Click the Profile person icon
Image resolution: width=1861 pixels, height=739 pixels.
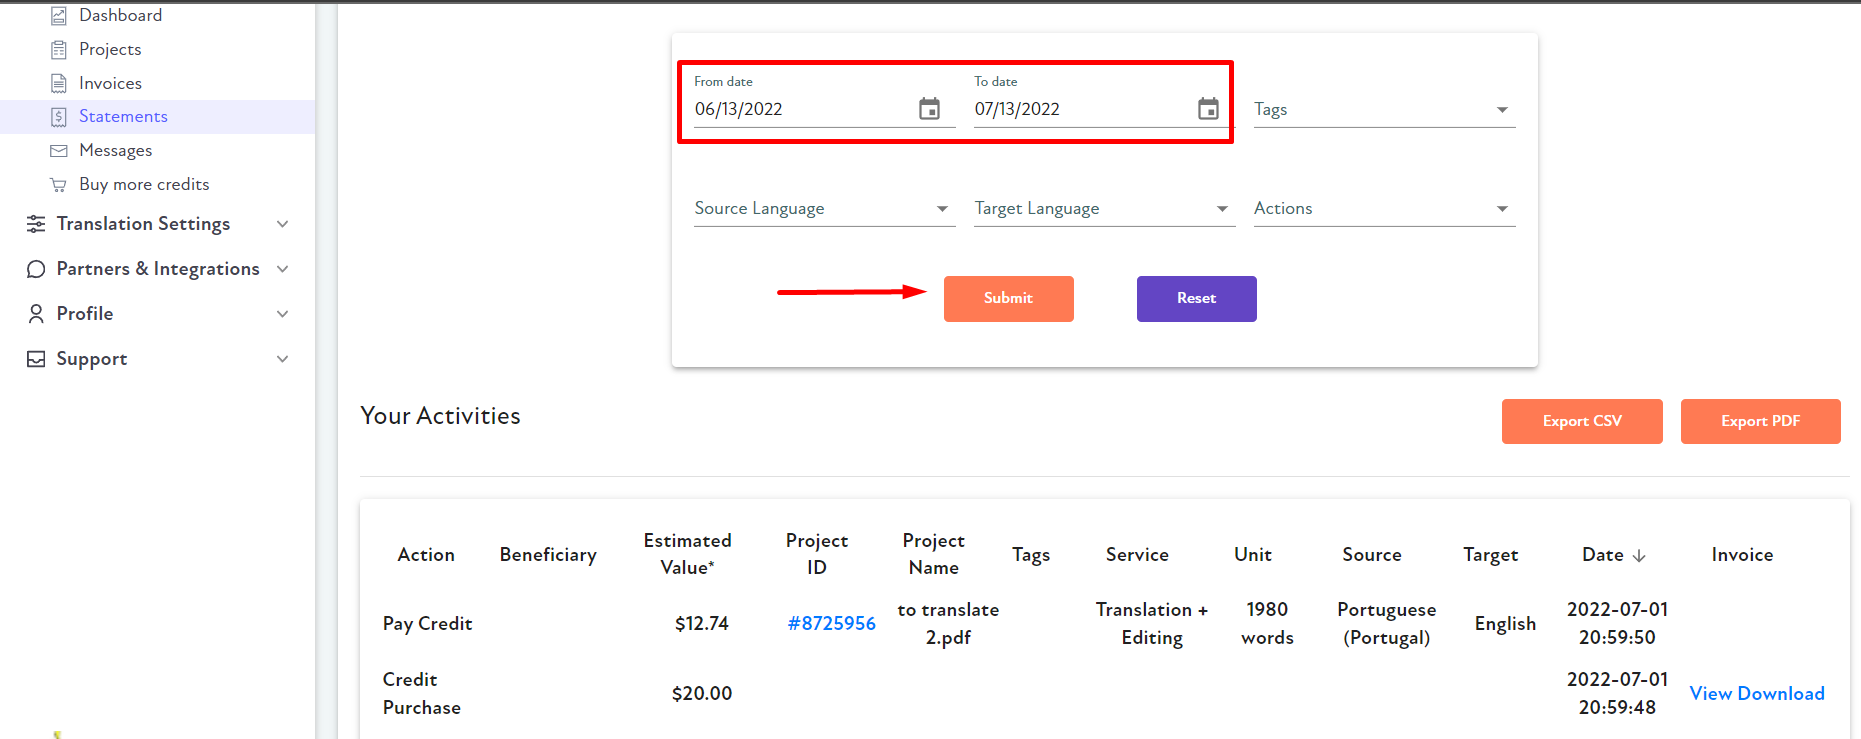[36, 314]
